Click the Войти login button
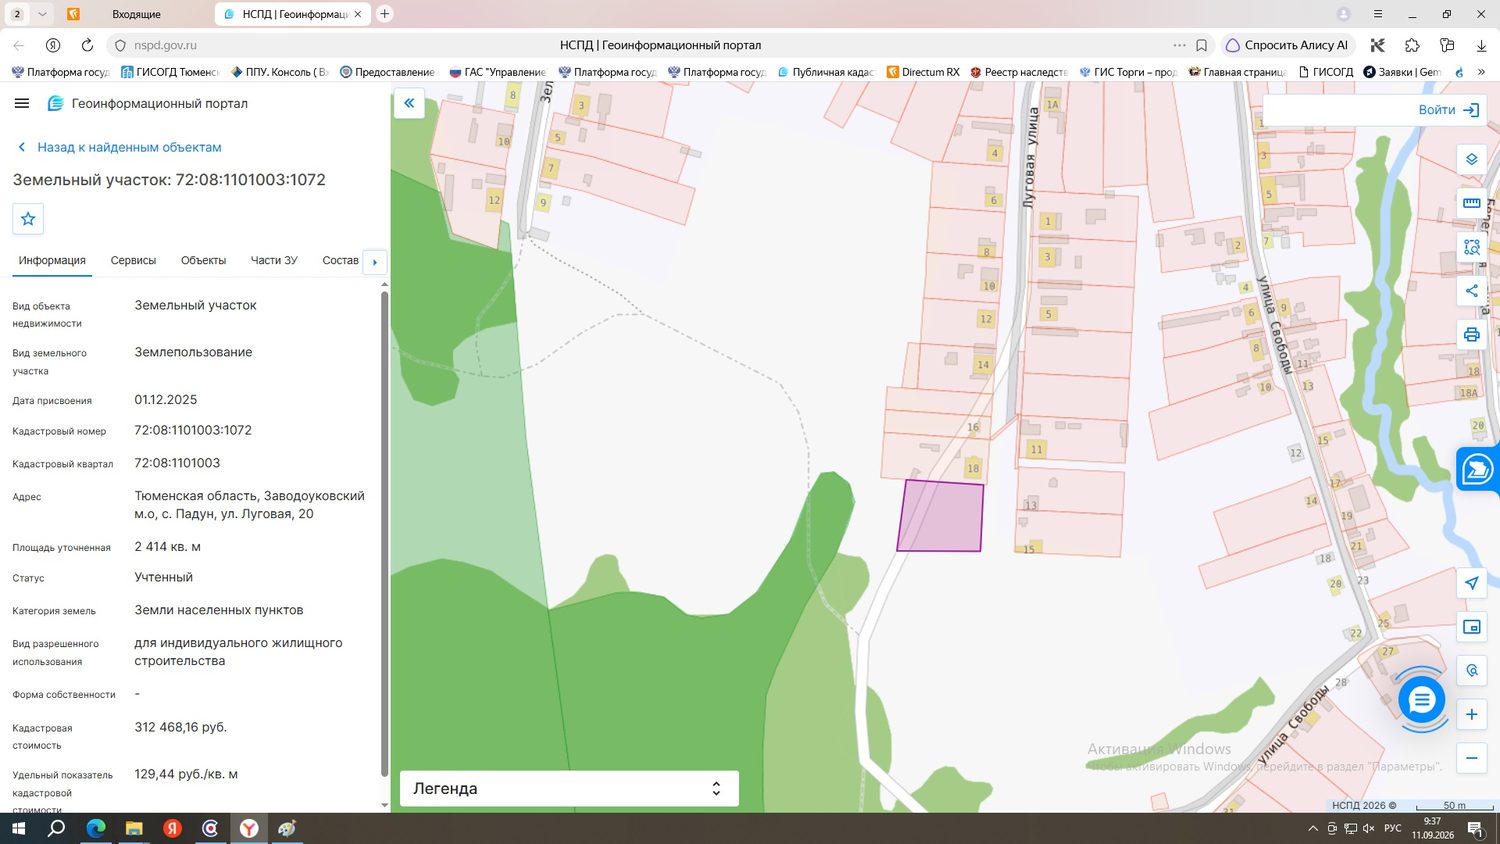The width and height of the screenshot is (1500, 844). point(1448,110)
